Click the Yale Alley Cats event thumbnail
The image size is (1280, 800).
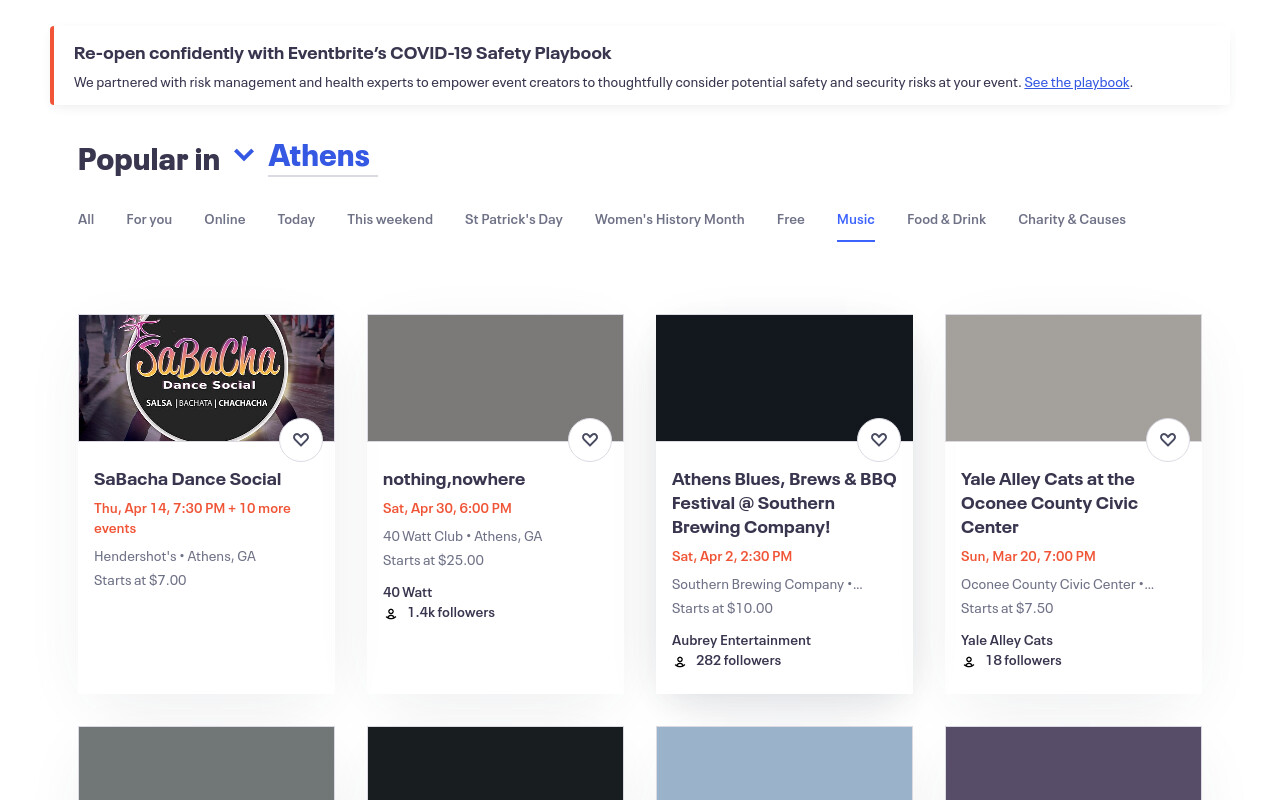[1073, 378]
